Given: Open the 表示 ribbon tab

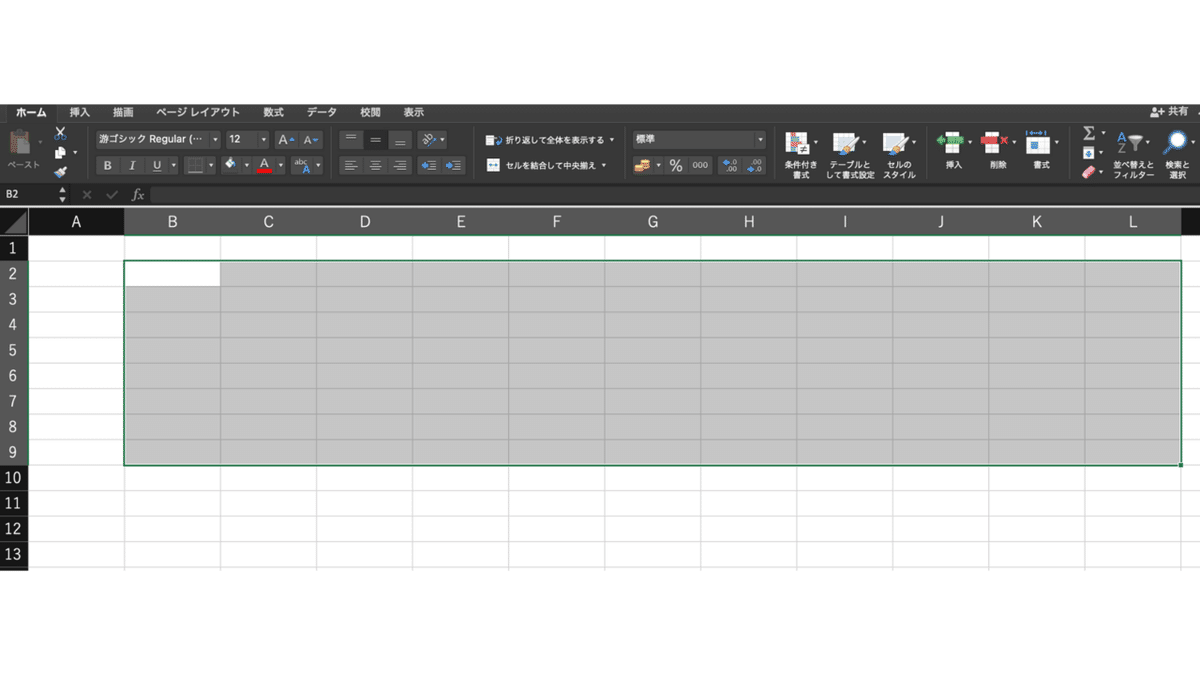Looking at the screenshot, I should pos(413,112).
